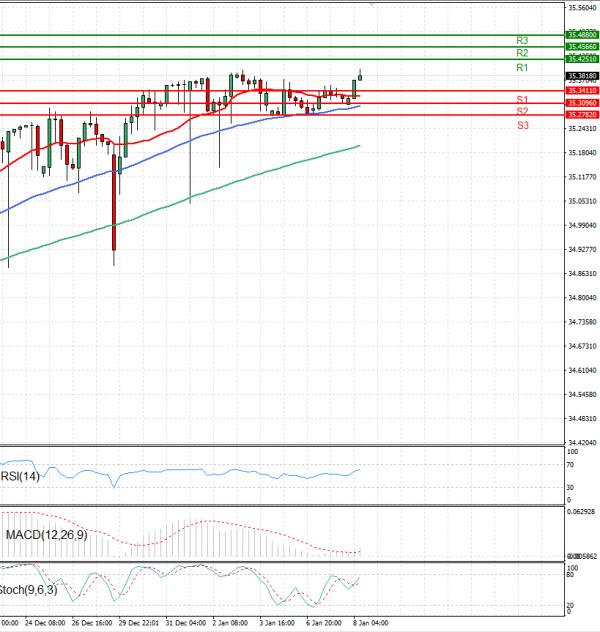The height and width of the screenshot is (632, 600).
Task: Click the 24 Dec 08:00 time label
Action: pyautogui.click(x=45, y=623)
